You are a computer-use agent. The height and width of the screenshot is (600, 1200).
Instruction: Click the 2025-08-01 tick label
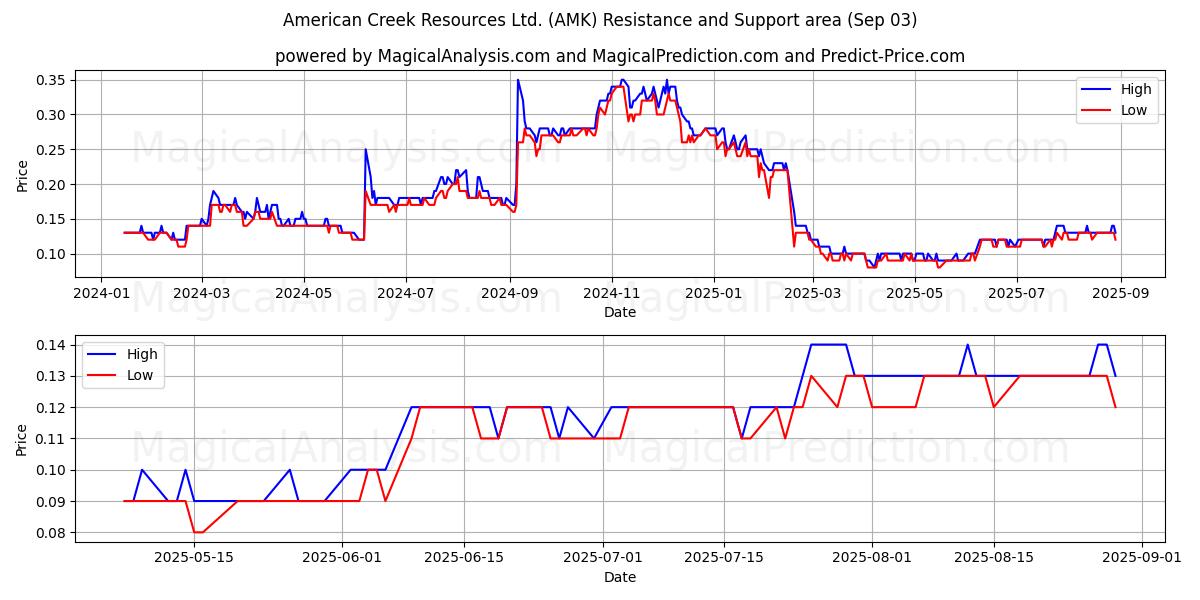(872, 558)
